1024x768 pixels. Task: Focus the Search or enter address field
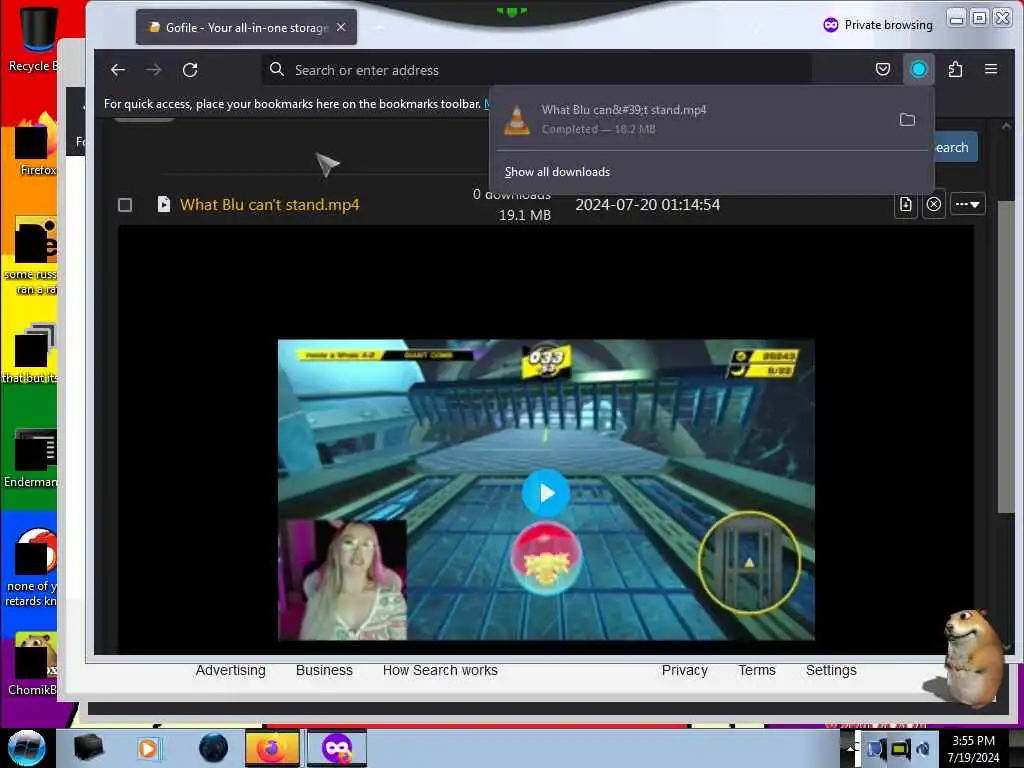(x=537, y=70)
